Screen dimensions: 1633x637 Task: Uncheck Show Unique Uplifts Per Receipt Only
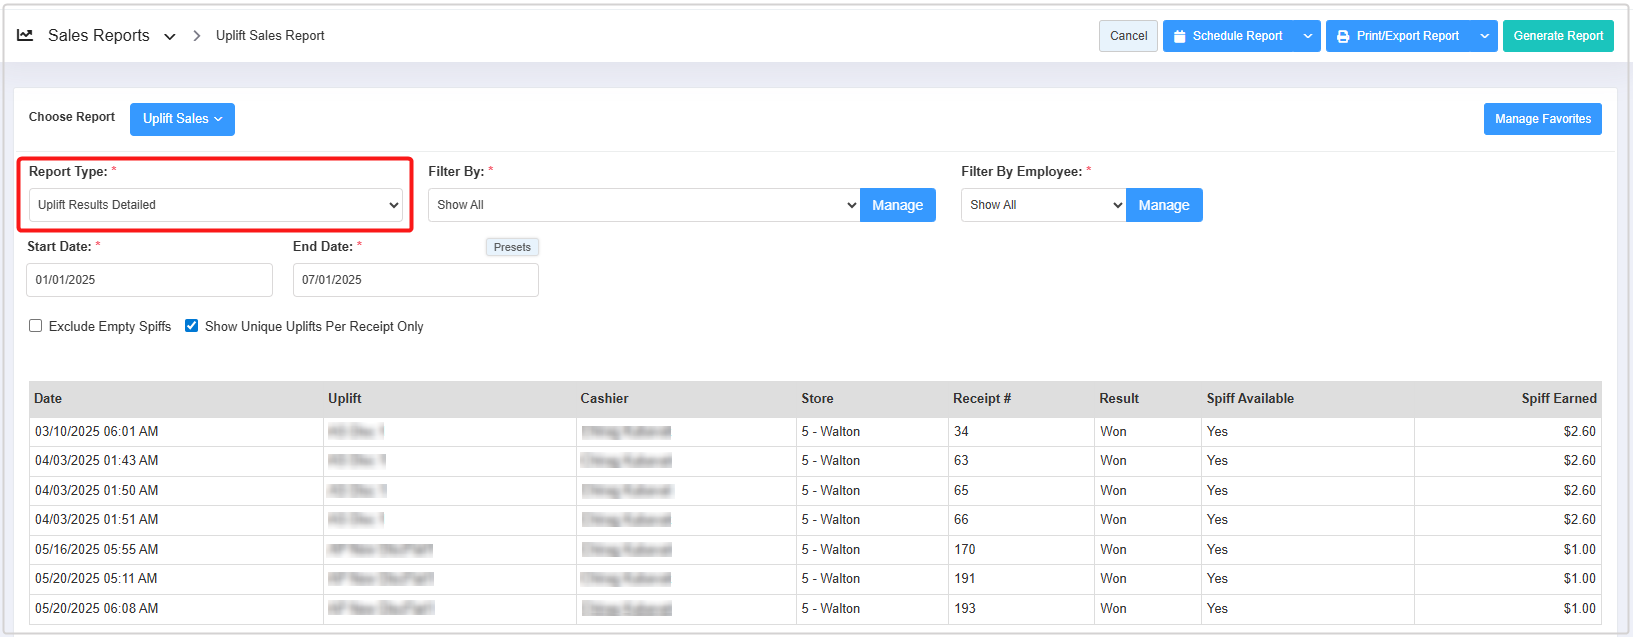point(192,326)
